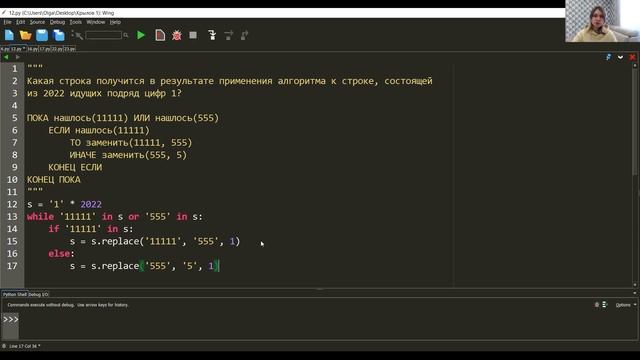Switch to the 17.py editor tab
Image resolution: width=640 pixels, height=360 pixels.
click(x=44, y=49)
